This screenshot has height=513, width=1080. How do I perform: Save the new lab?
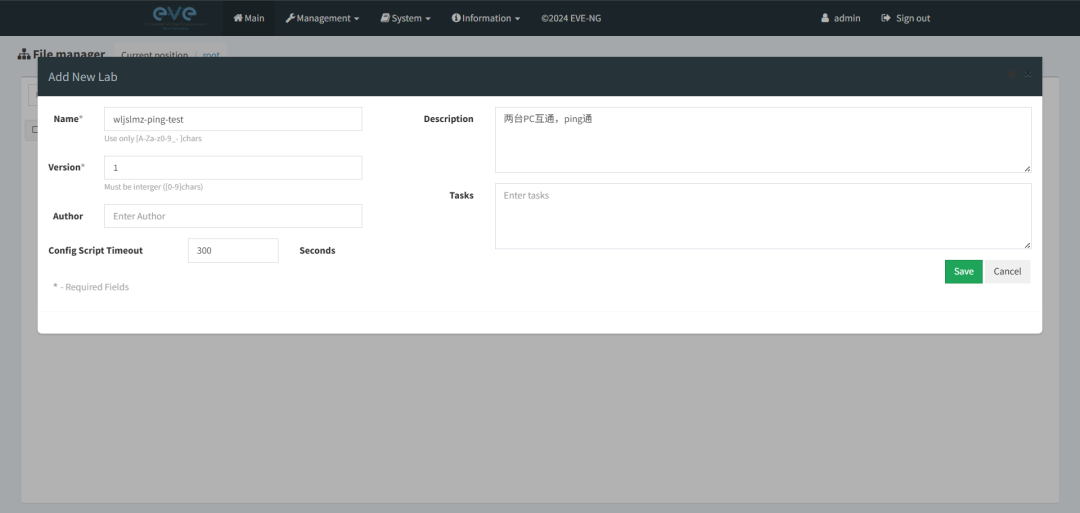pos(964,271)
